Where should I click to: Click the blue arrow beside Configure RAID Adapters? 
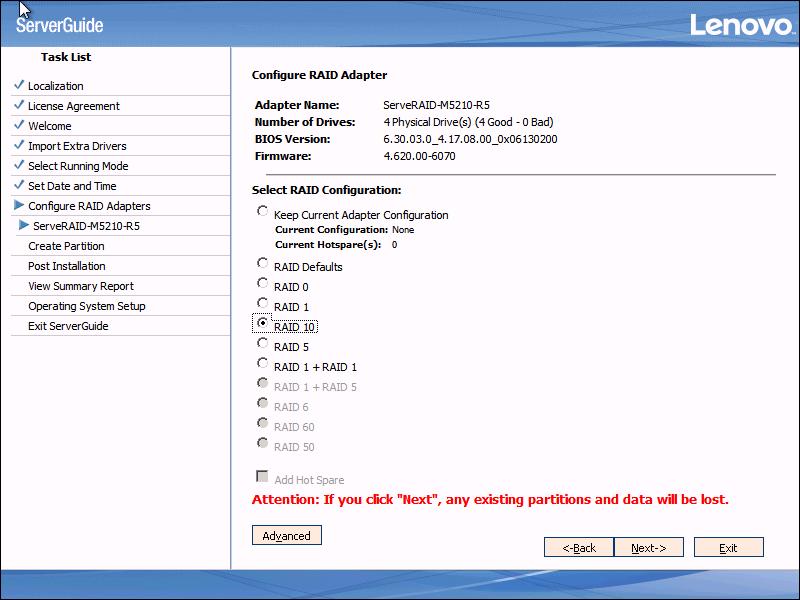click(18, 205)
